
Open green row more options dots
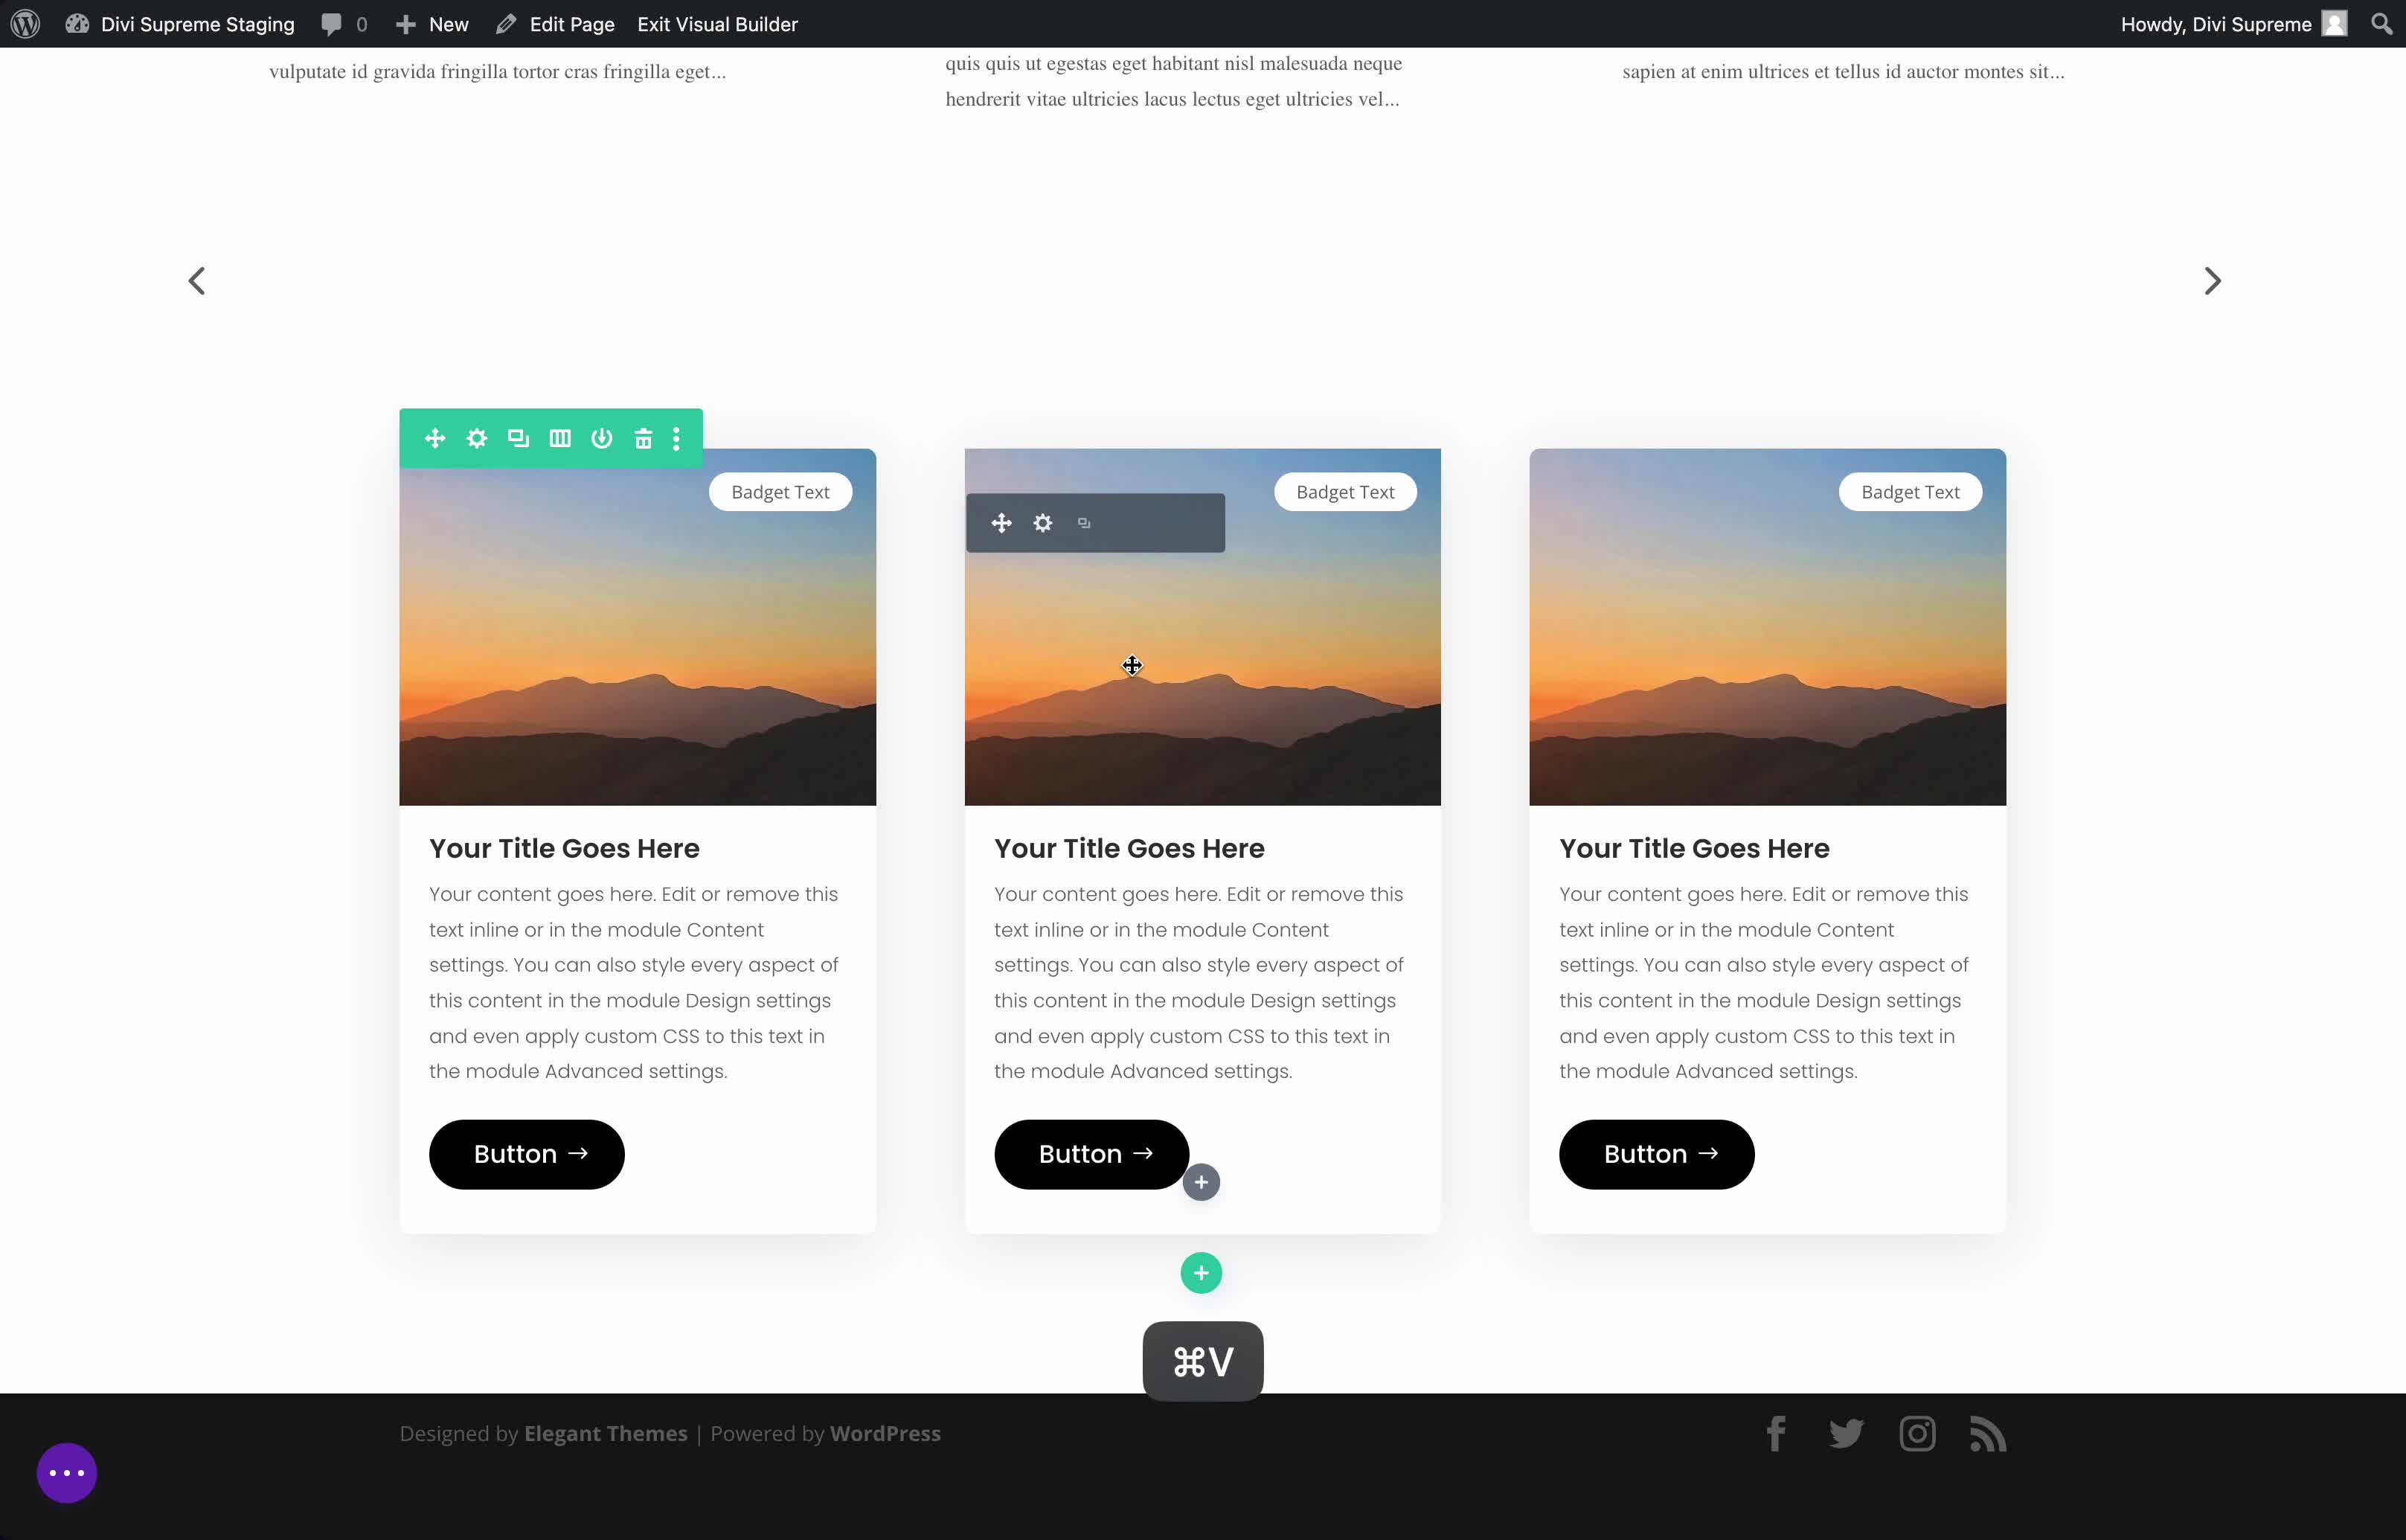click(x=677, y=438)
